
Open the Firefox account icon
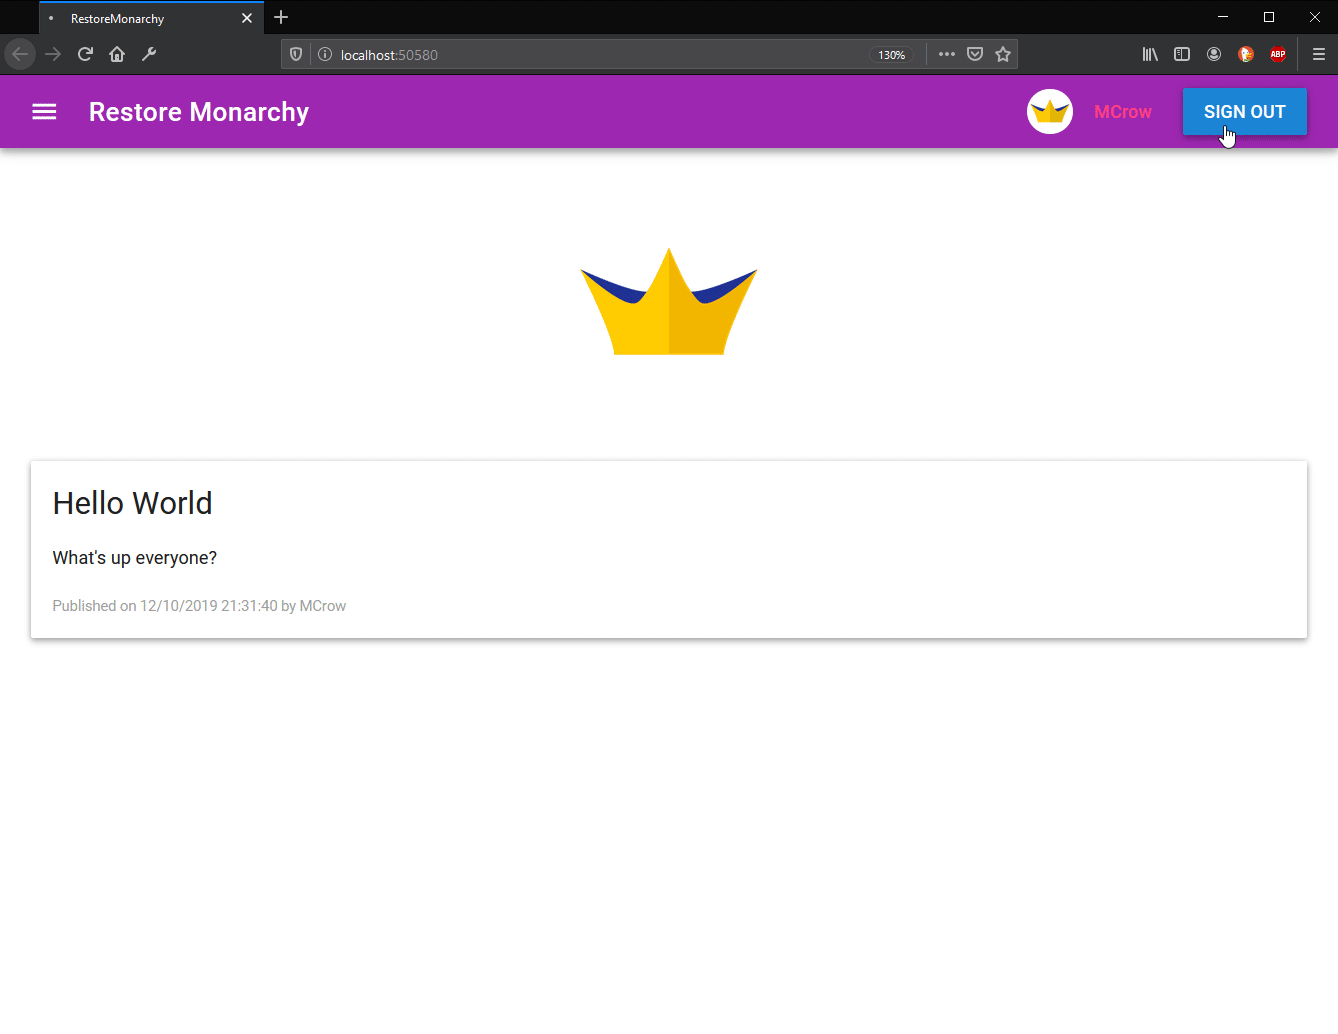point(1214,54)
